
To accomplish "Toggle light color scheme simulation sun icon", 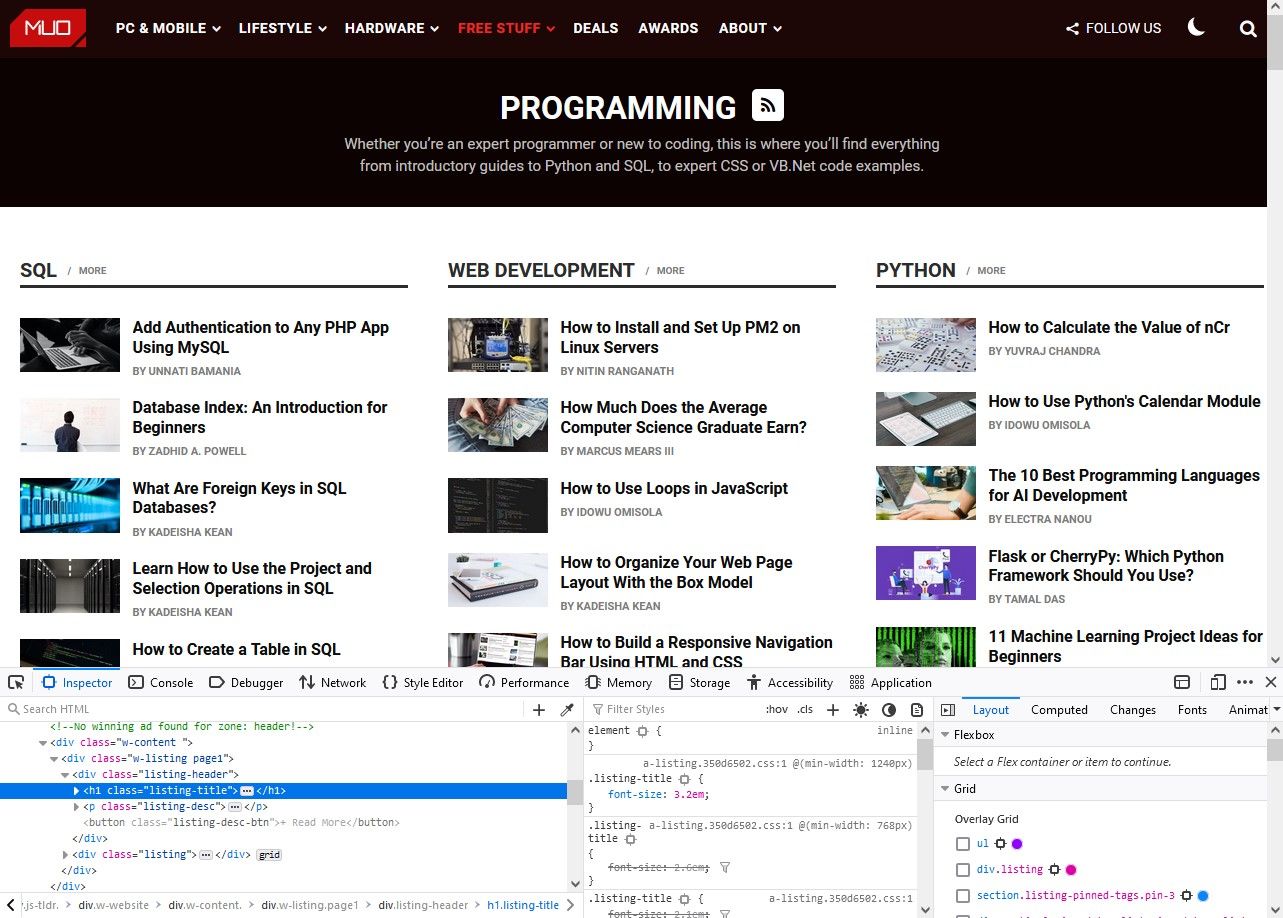I will [861, 710].
